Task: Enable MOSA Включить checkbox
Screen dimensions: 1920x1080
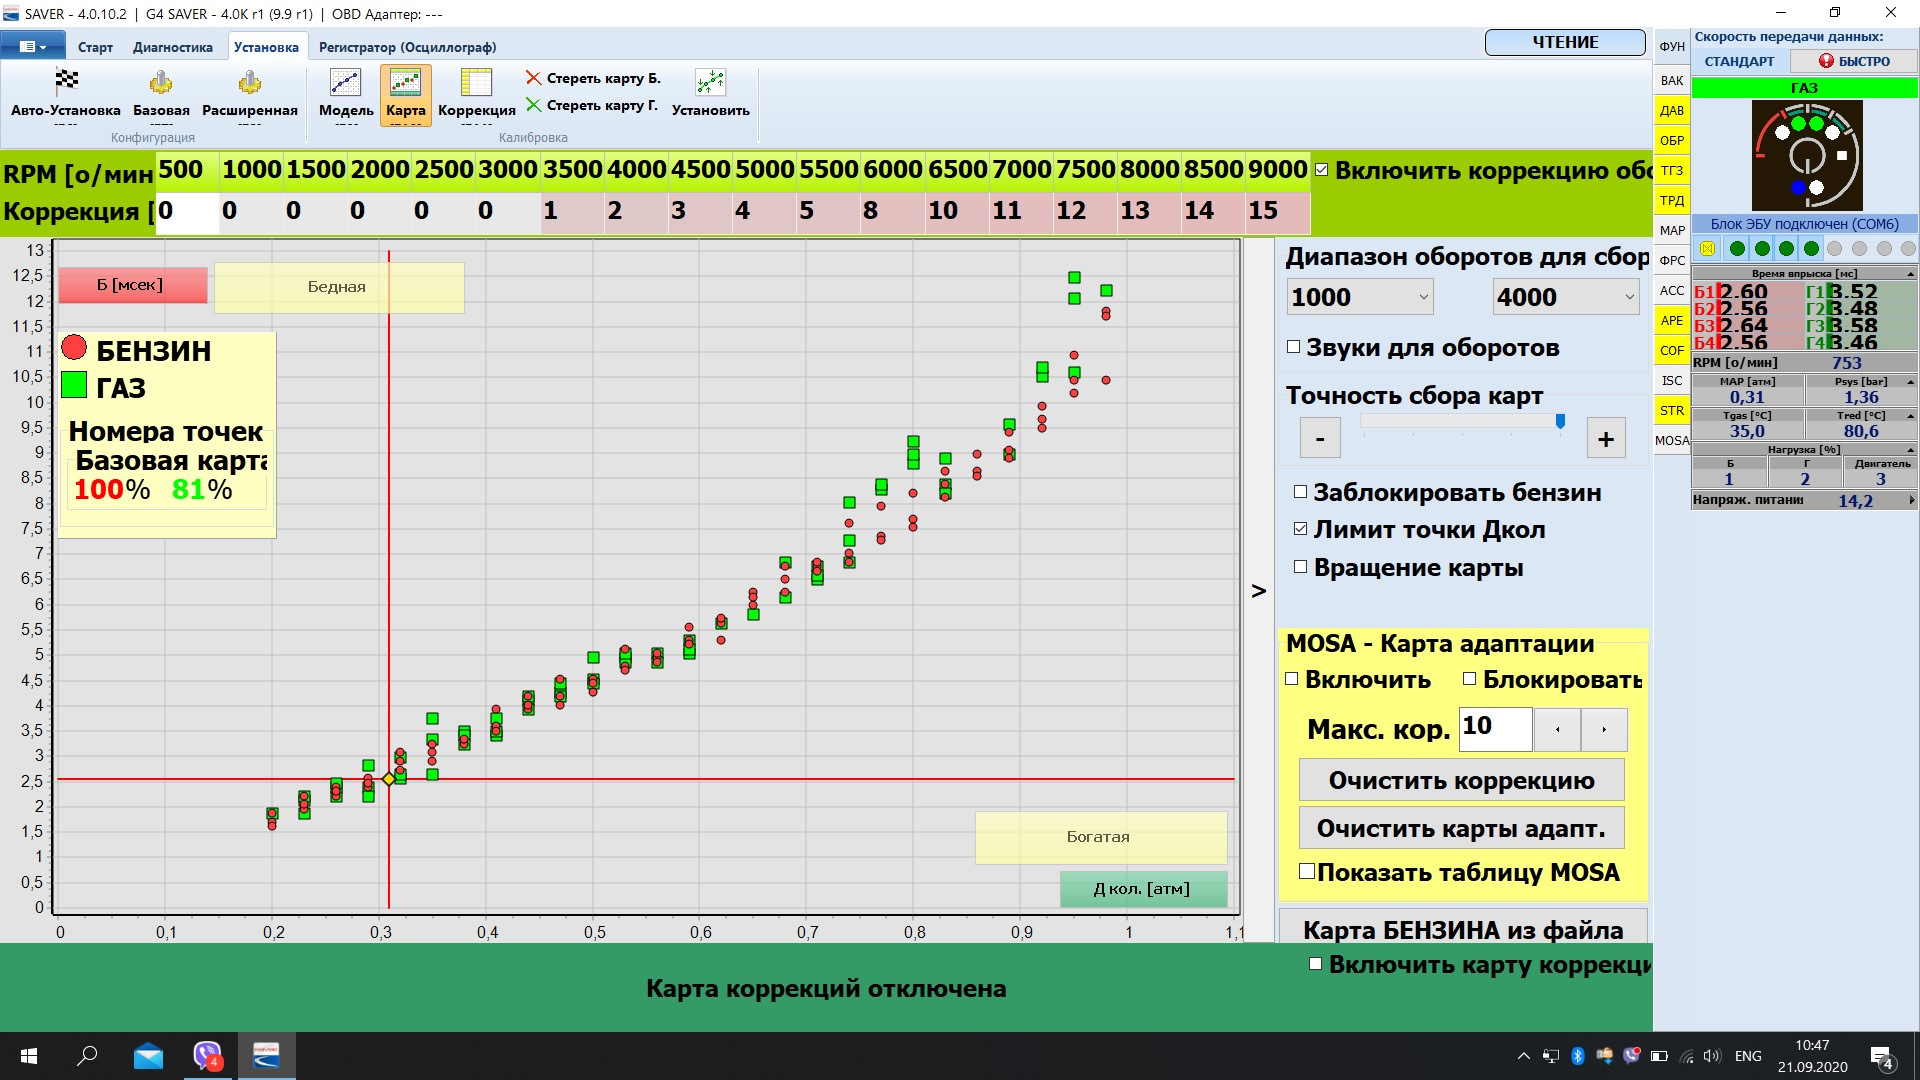Action: 1292,679
